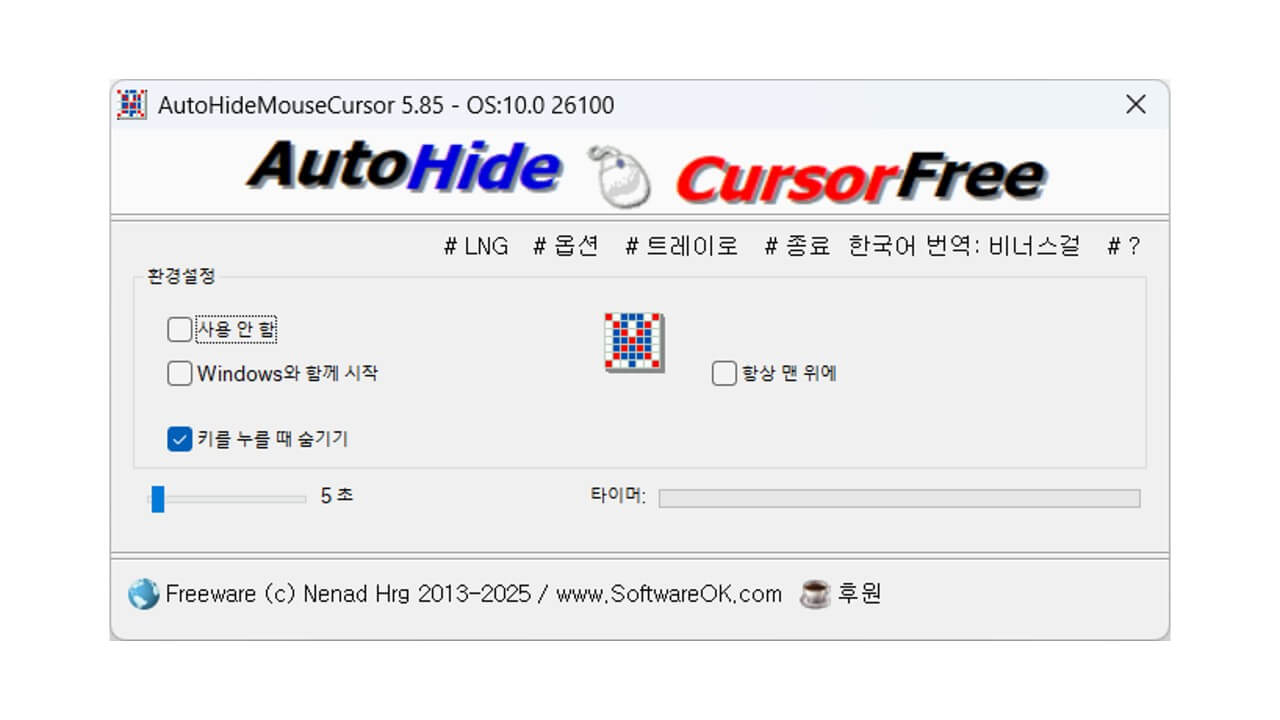
Task: Check Windows와 함께 시작 option
Action: 180,374
